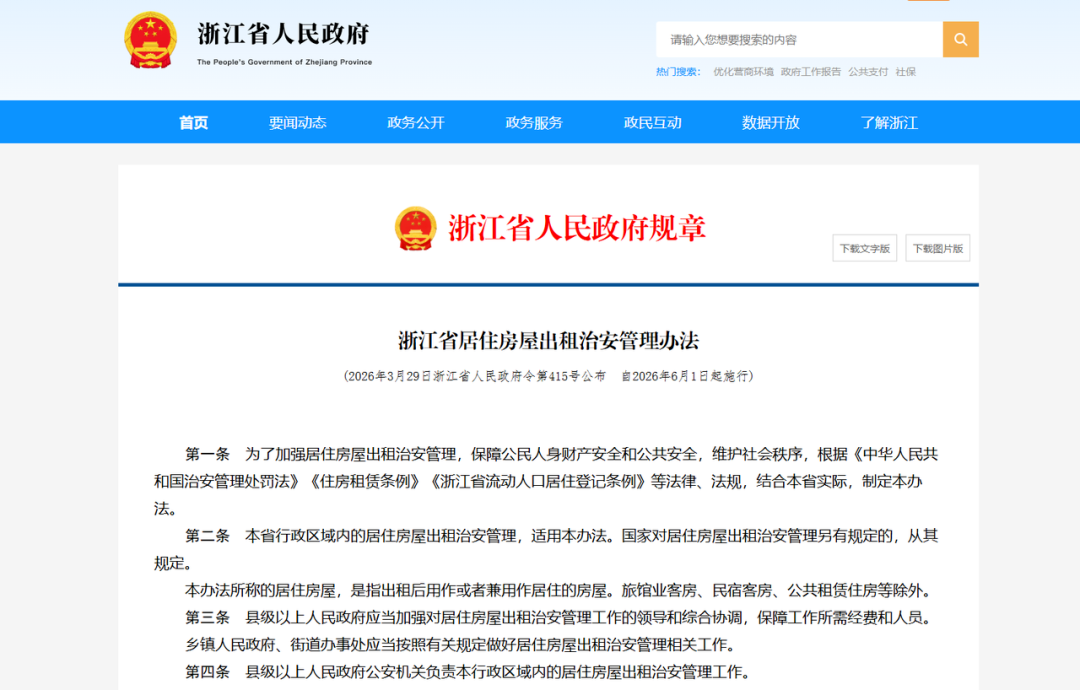The width and height of the screenshot is (1080, 690).
Task: Click hot search link 政府工作报告
Action: click(811, 72)
